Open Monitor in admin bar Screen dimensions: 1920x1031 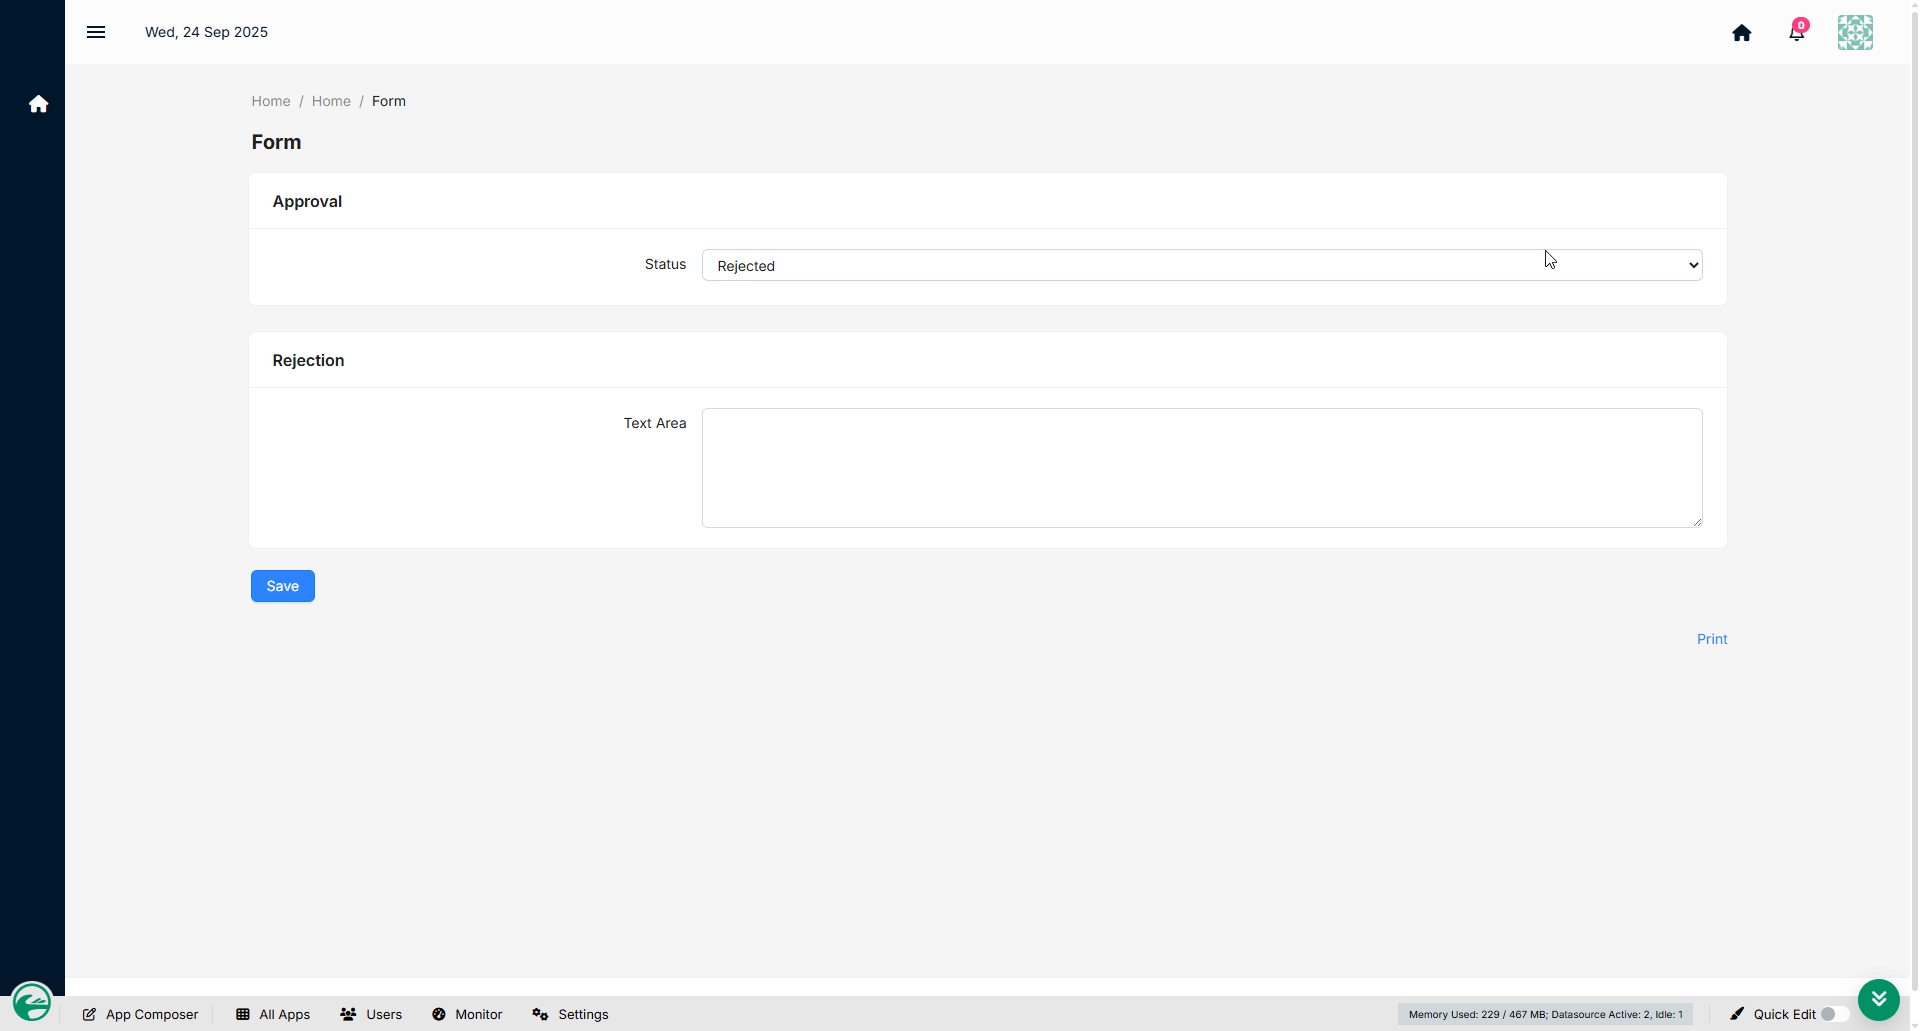467,1014
